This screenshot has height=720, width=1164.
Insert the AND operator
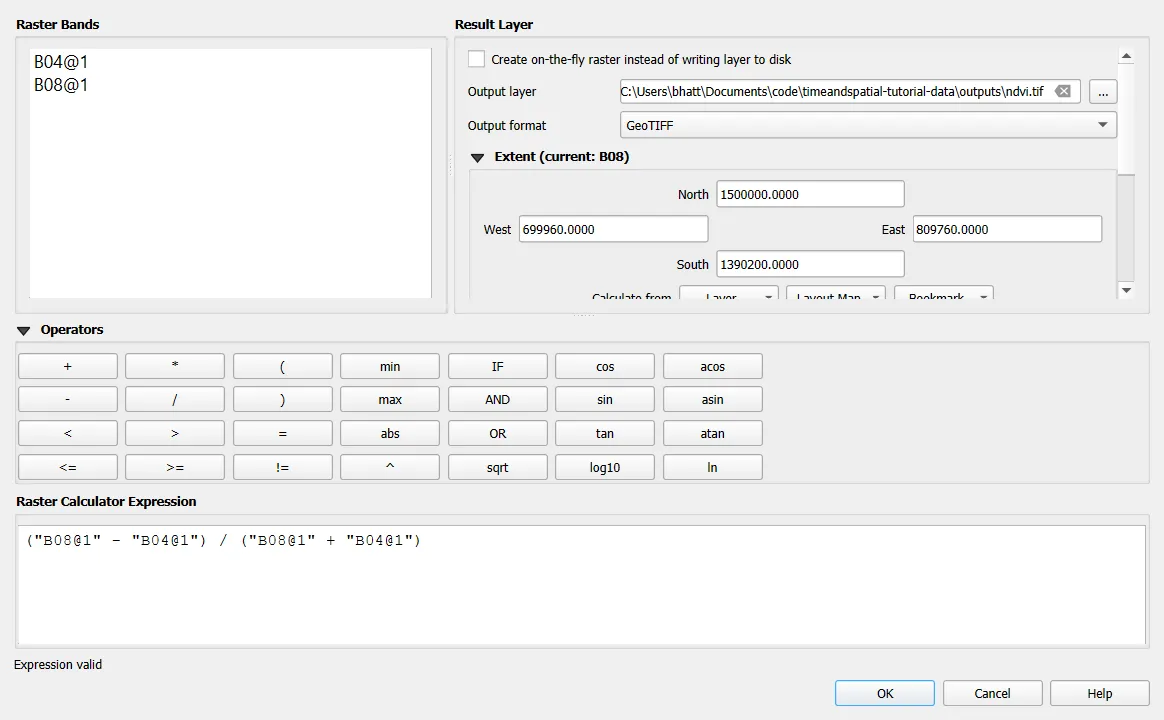[497, 399]
